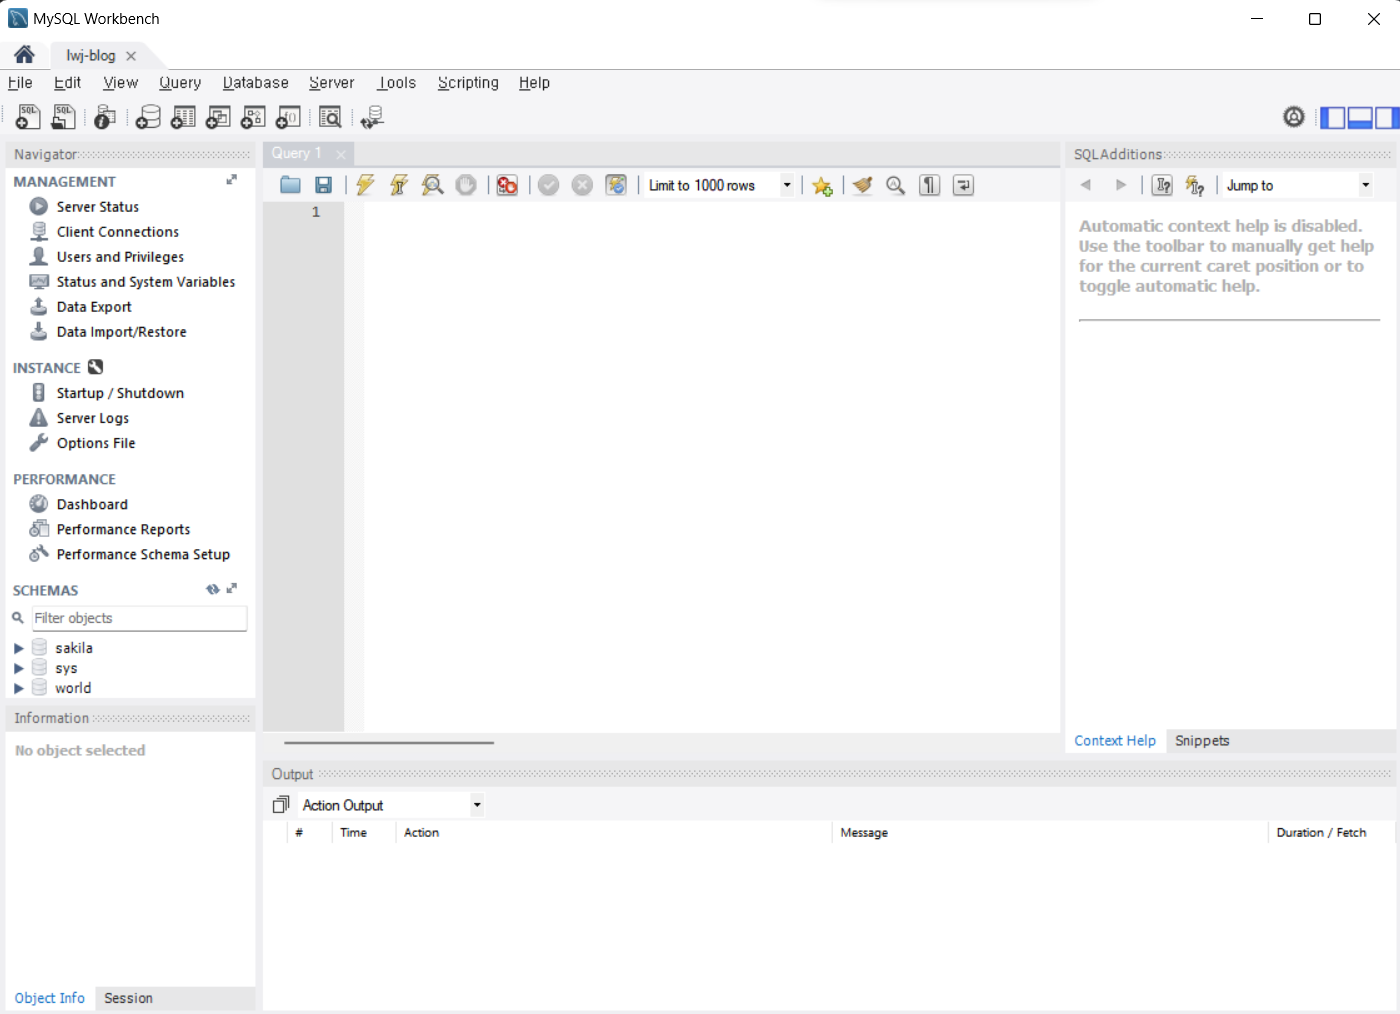Execute the script with the lightning bolt icon
The image size is (1400, 1014).
pos(365,185)
